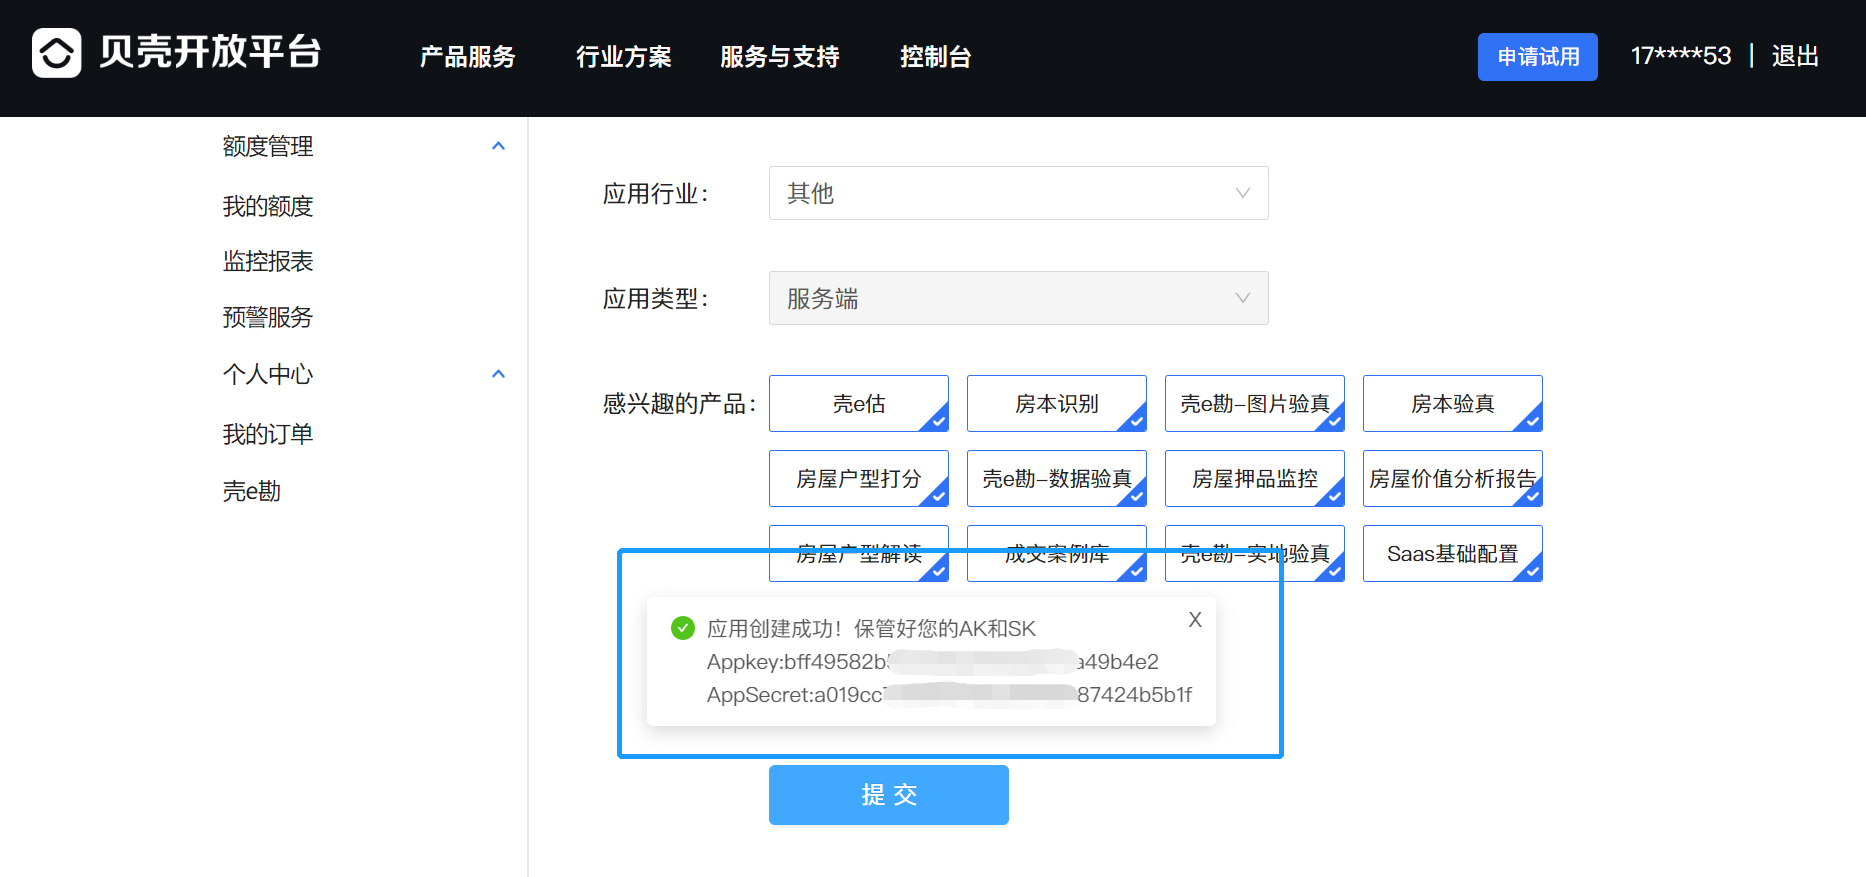Open 我的额度 in the sidebar
The width and height of the screenshot is (1866, 877).
point(268,206)
